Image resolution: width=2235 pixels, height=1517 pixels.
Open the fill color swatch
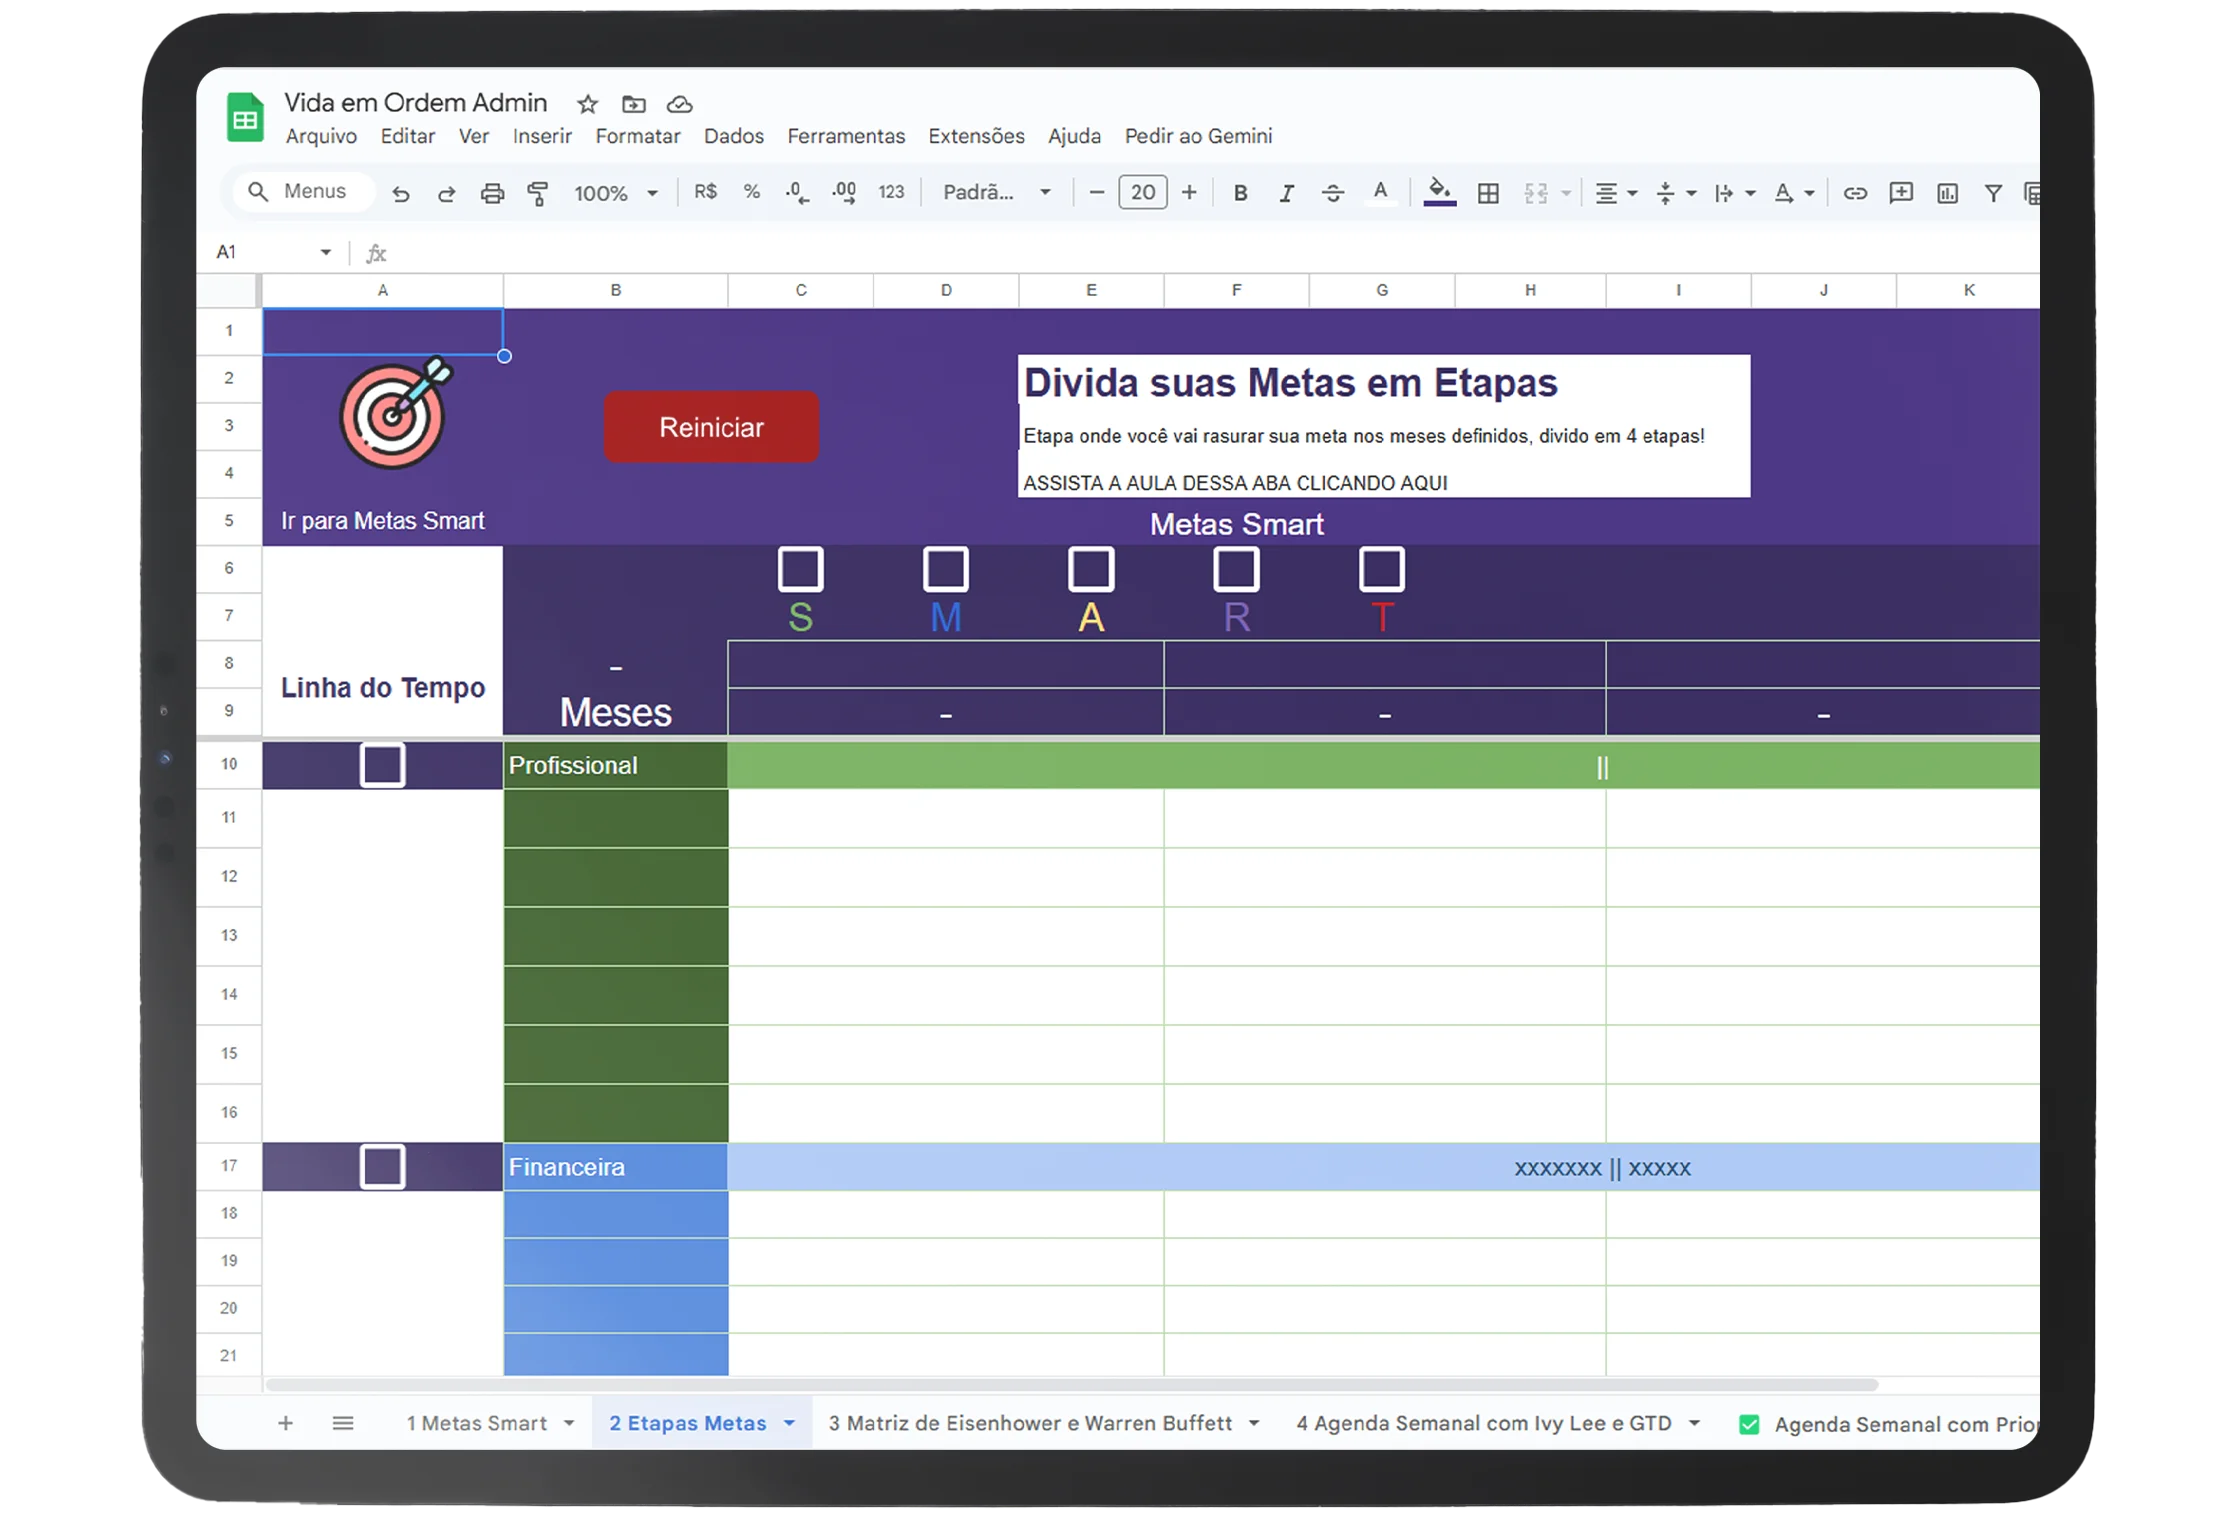click(1439, 191)
